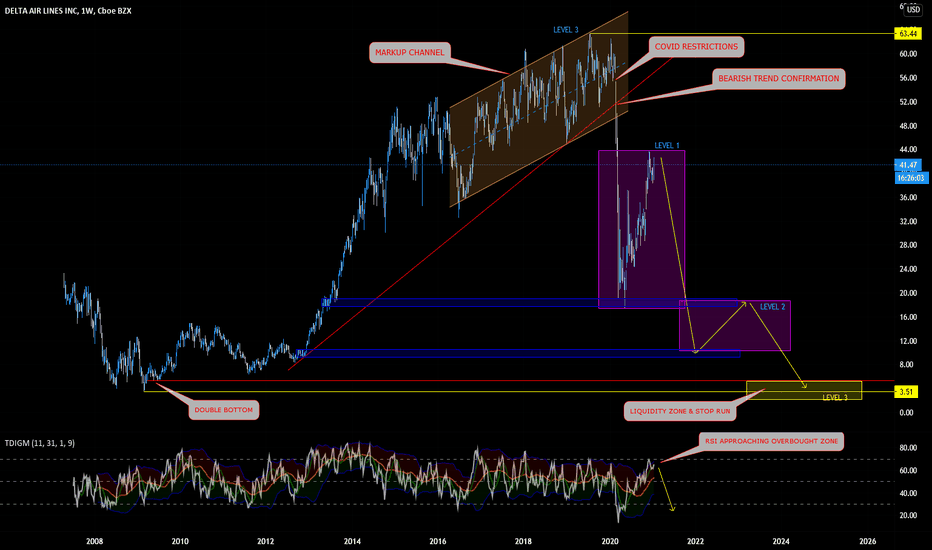This screenshot has height=550, width=932.
Task: Click the 2026 label on time axis
Action: pos(868,541)
